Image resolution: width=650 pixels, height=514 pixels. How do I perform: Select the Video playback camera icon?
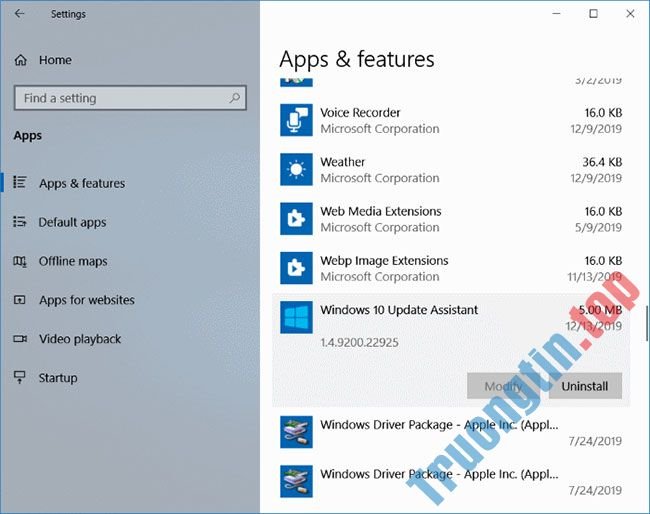click(19, 339)
